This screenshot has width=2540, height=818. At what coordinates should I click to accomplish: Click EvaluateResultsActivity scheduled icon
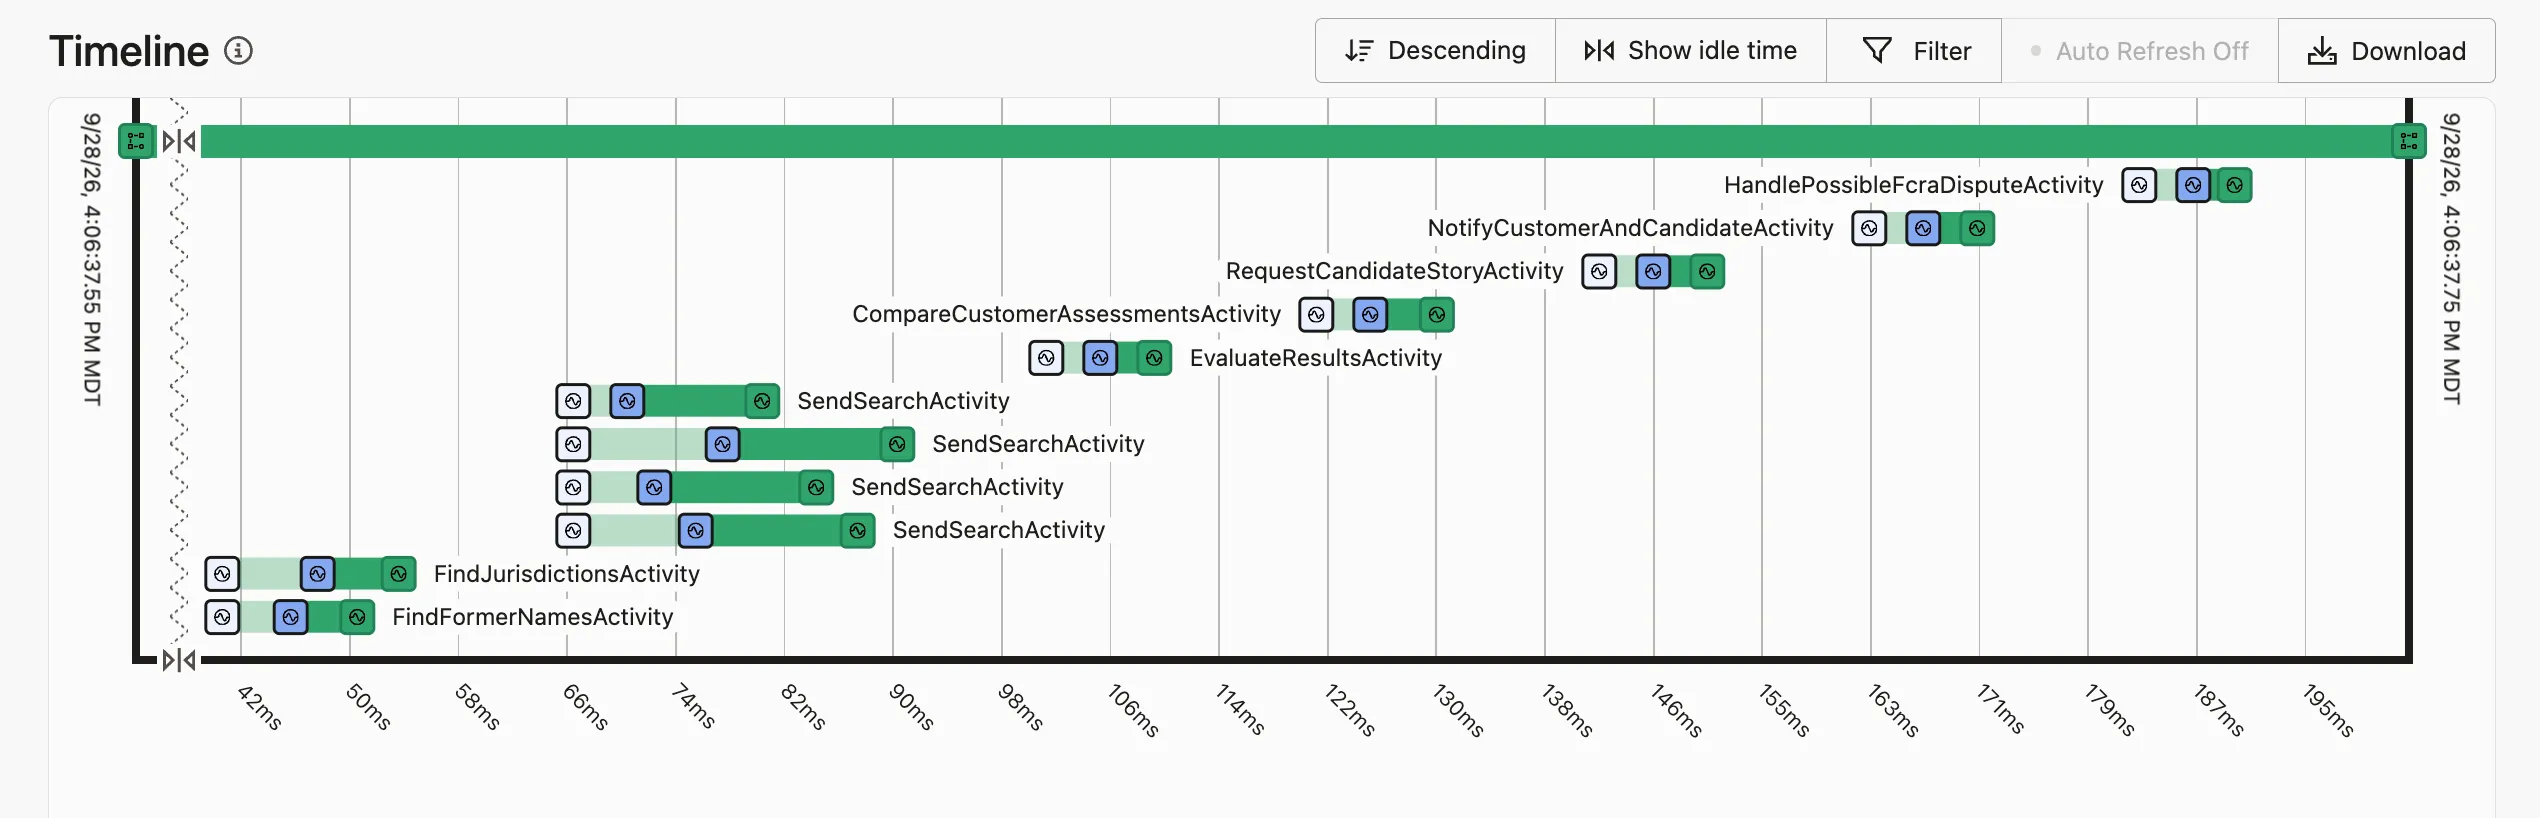[x=1046, y=358]
